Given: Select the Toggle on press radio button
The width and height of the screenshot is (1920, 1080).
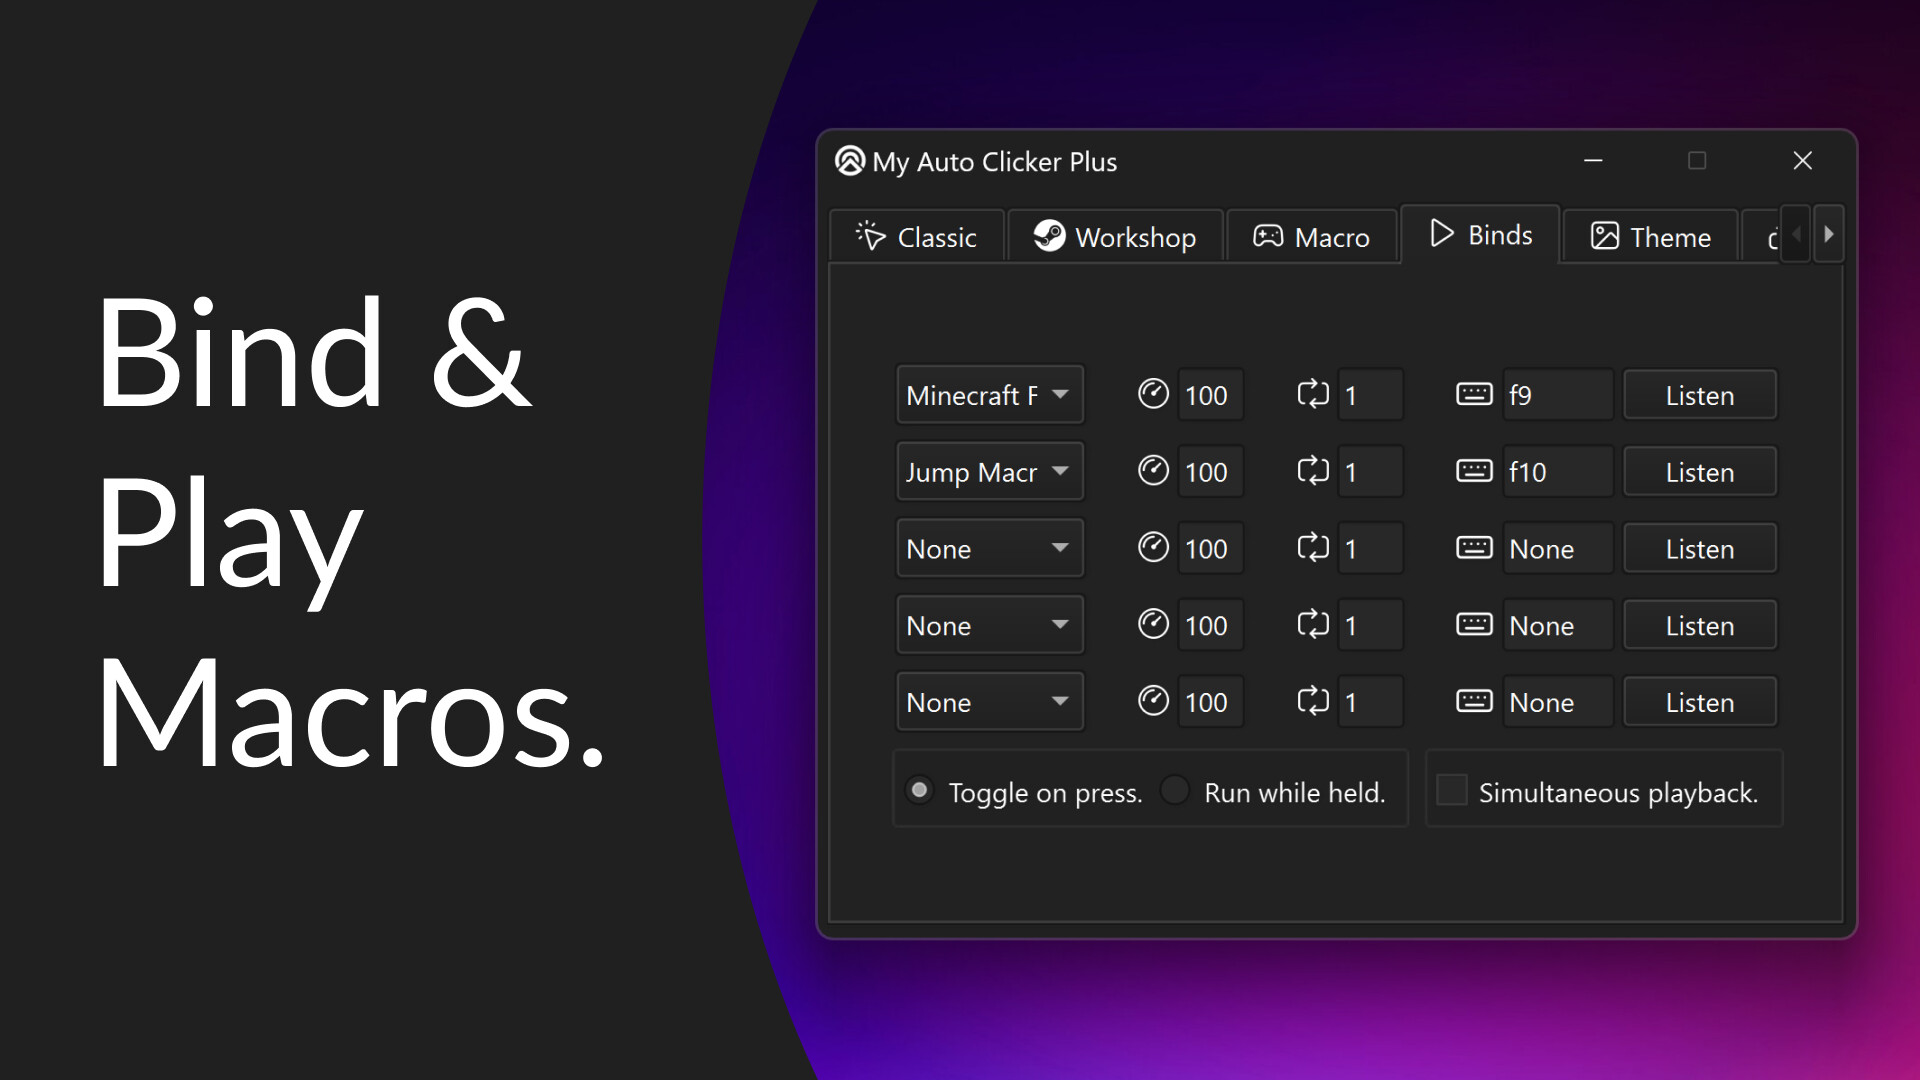Looking at the screenshot, I should [x=919, y=791].
